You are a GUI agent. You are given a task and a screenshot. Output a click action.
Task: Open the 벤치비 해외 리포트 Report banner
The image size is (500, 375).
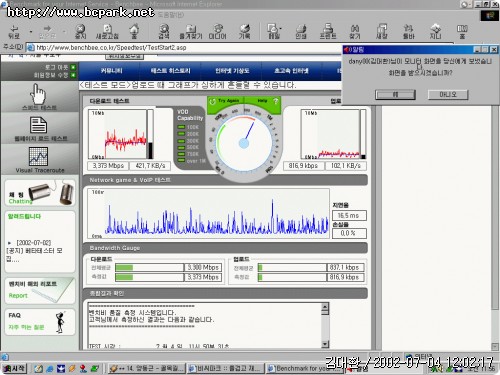click(x=40, y=291)
